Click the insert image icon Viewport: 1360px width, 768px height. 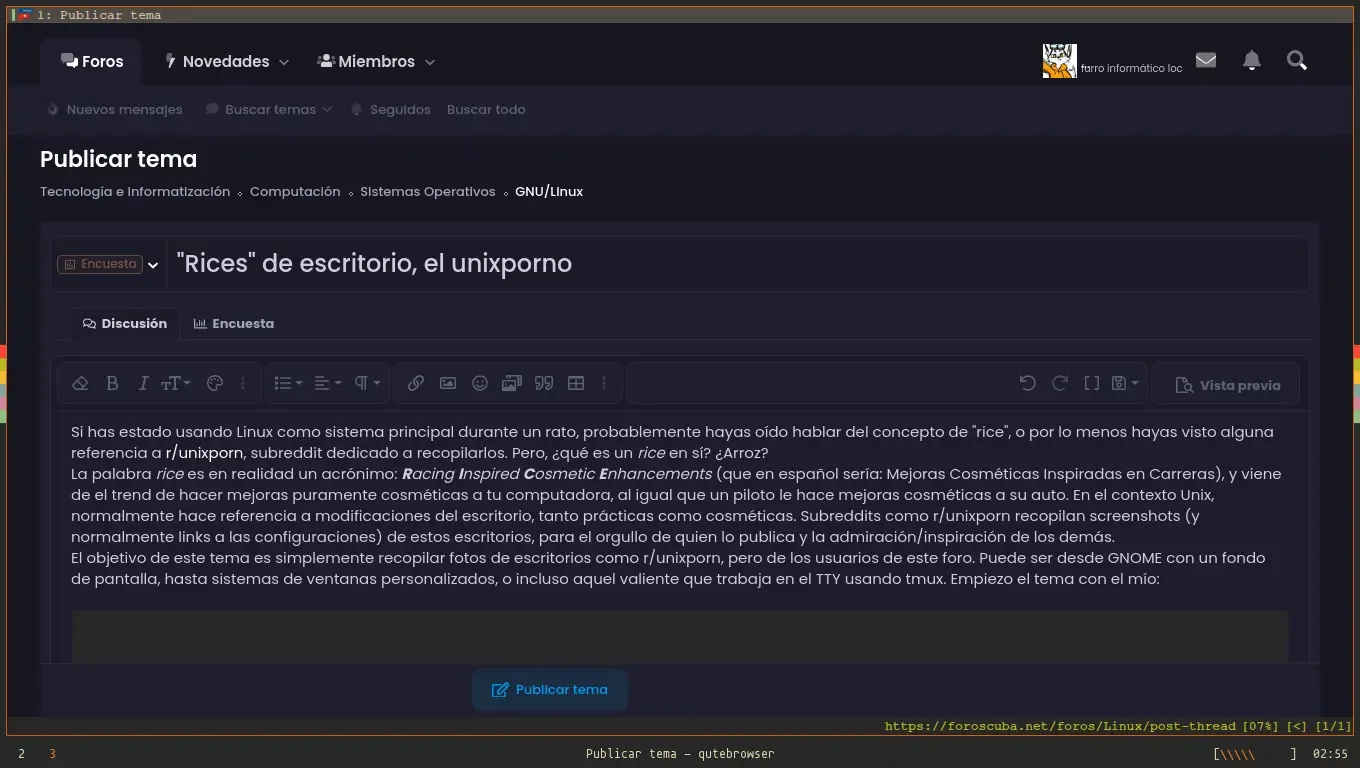[x=448, y=383]
